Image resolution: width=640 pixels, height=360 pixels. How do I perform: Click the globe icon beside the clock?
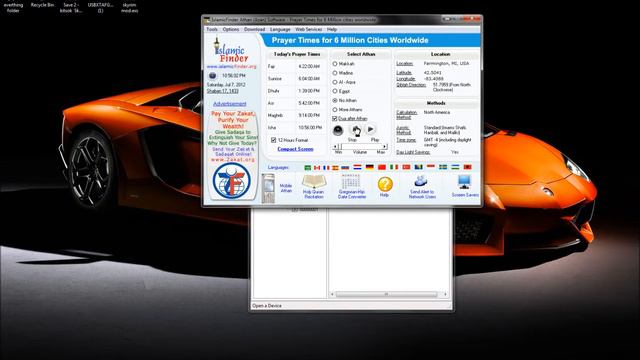[x=212, y=76]
